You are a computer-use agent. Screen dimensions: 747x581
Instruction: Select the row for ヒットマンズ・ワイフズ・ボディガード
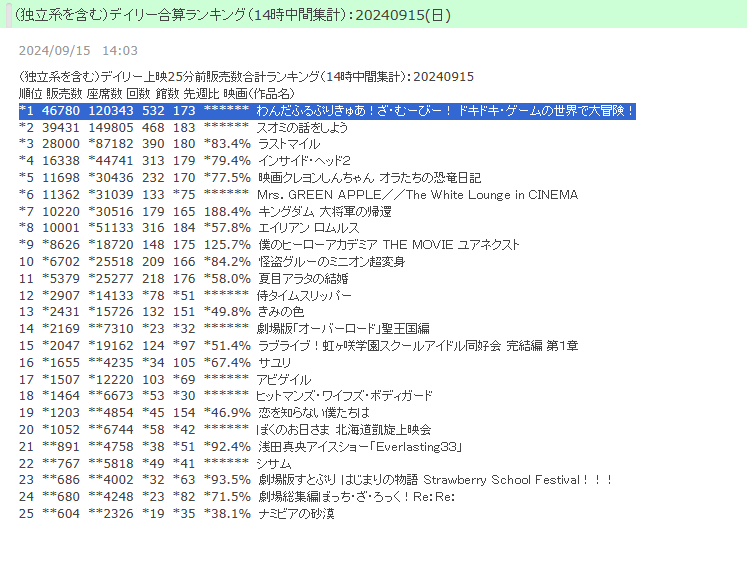click(x=226, y=395)
